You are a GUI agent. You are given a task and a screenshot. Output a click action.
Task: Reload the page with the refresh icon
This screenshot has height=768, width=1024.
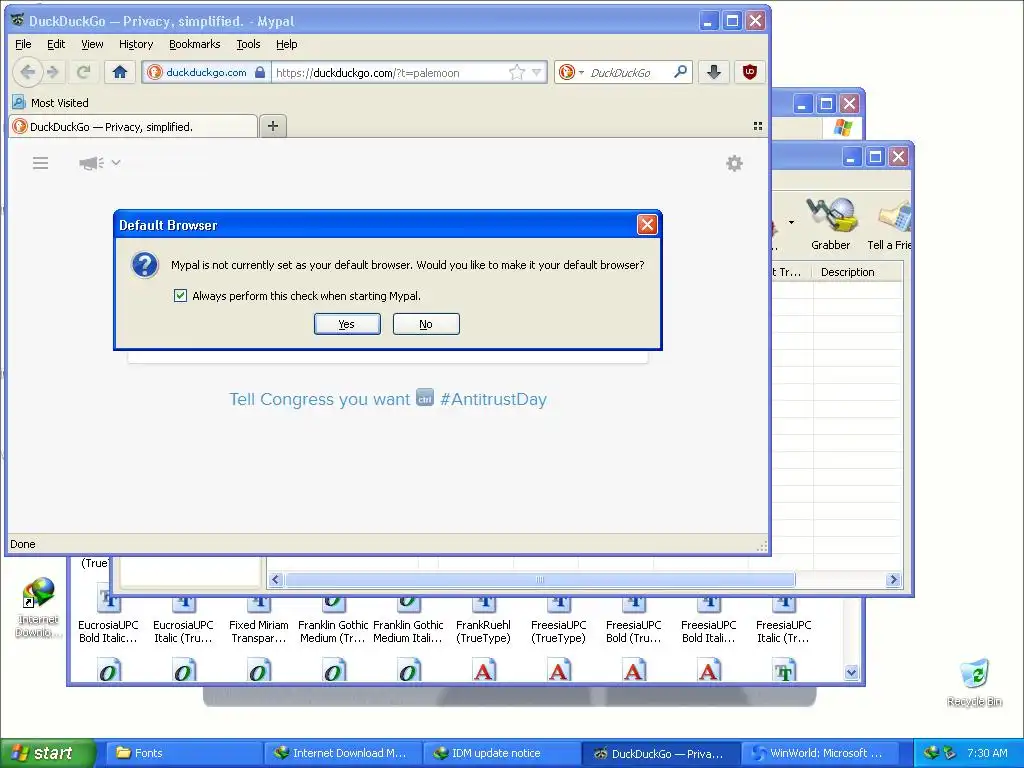(x=83, y=72)
